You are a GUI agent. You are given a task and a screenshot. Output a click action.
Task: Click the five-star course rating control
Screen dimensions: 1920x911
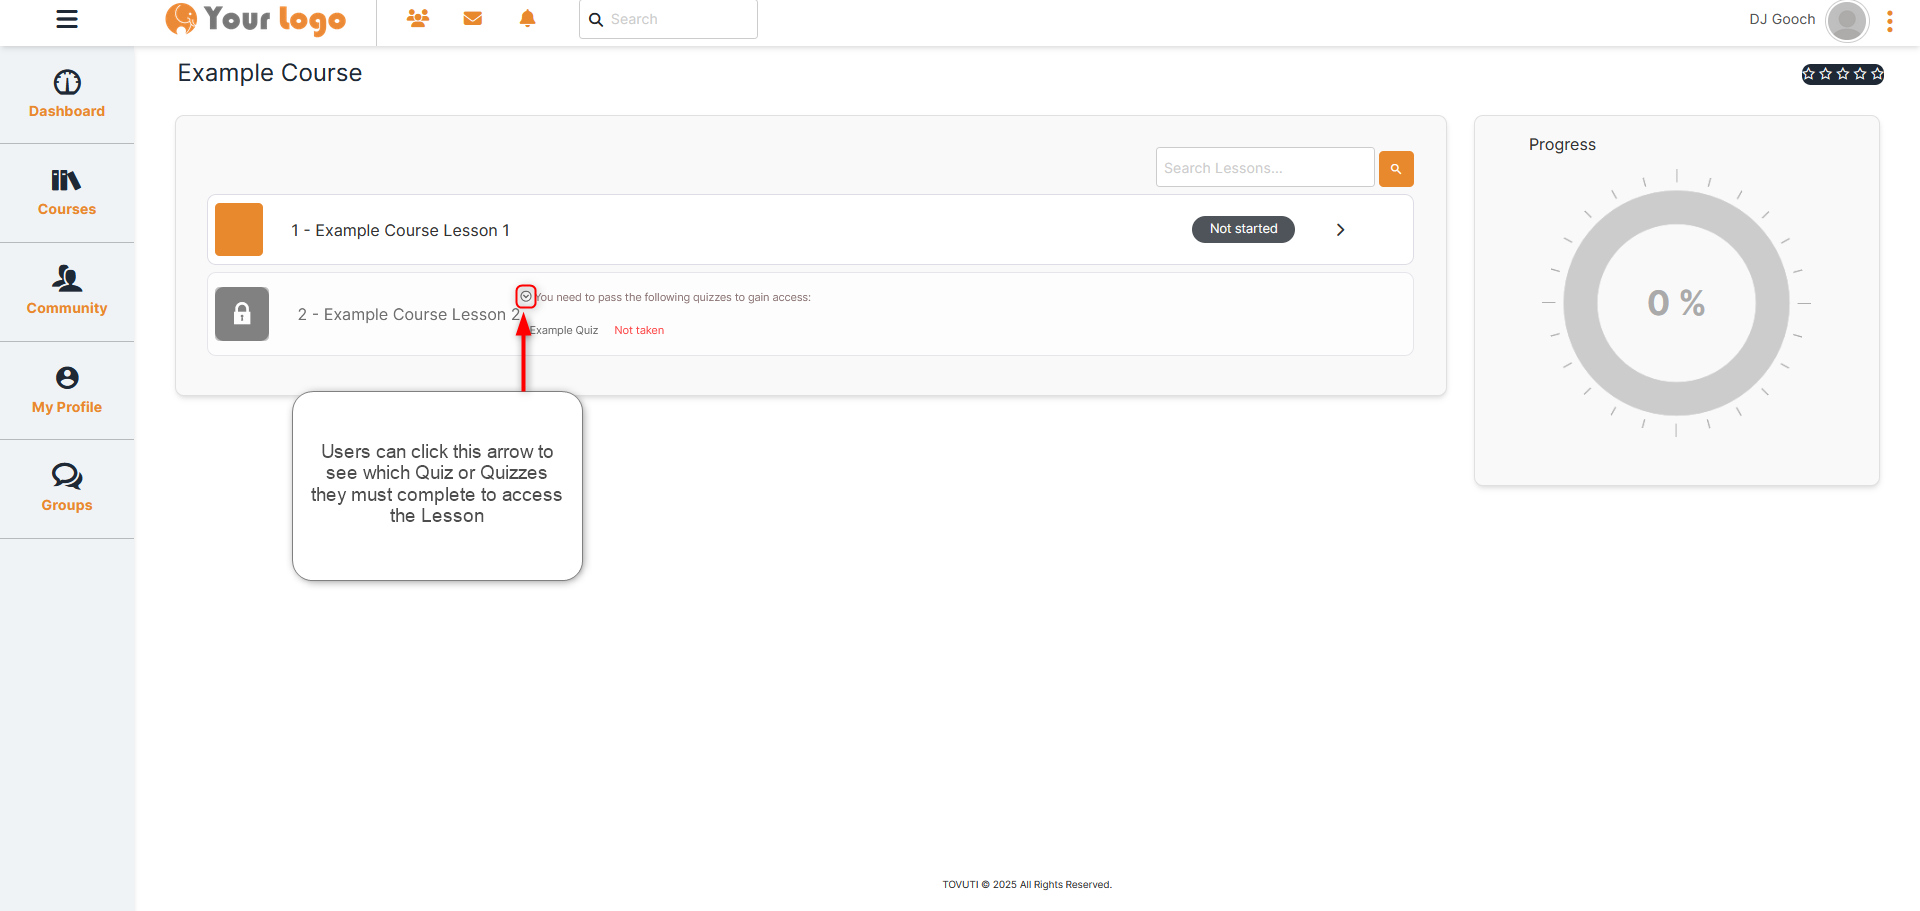[1842, 74]
